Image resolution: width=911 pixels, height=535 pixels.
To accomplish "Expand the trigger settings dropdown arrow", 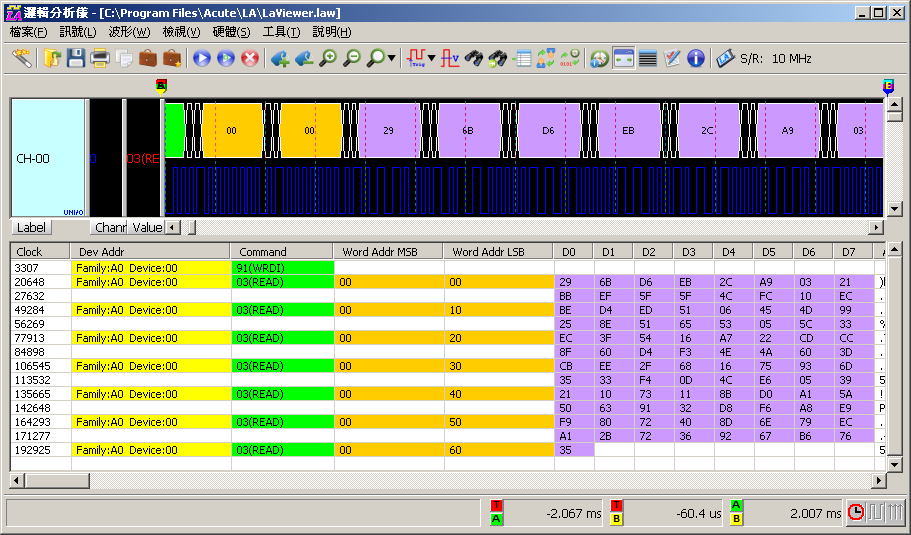I will pyautogui.click(x=432, y=58).
